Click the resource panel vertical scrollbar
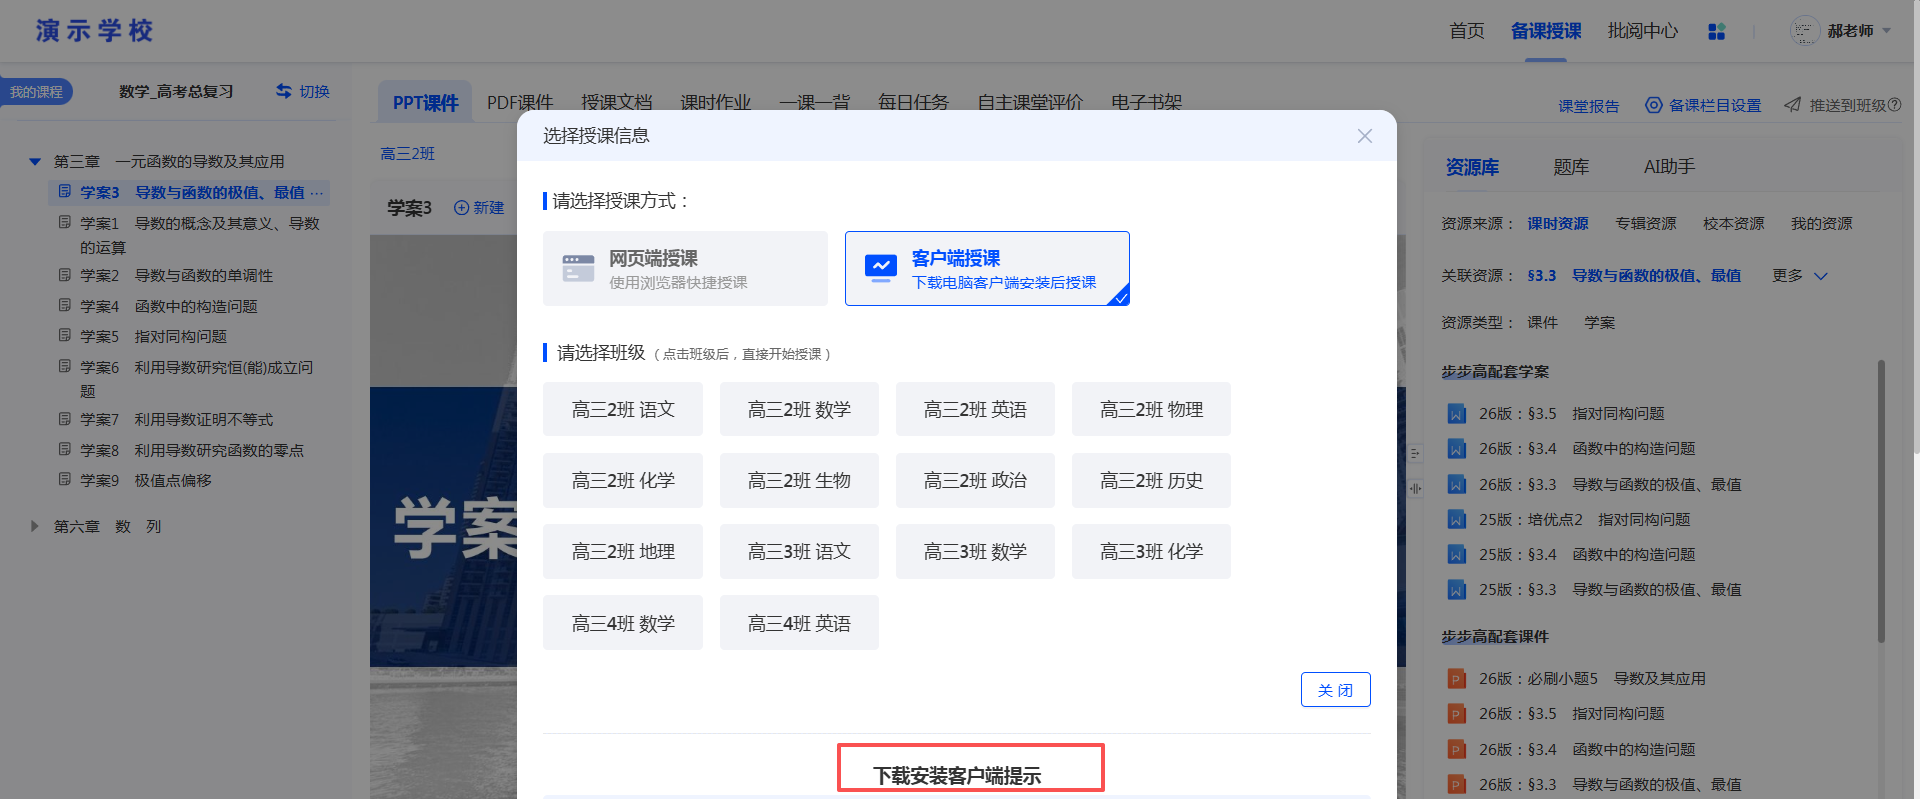The width and height of the screenshot is (1920, 799). tap(1881, 500)
